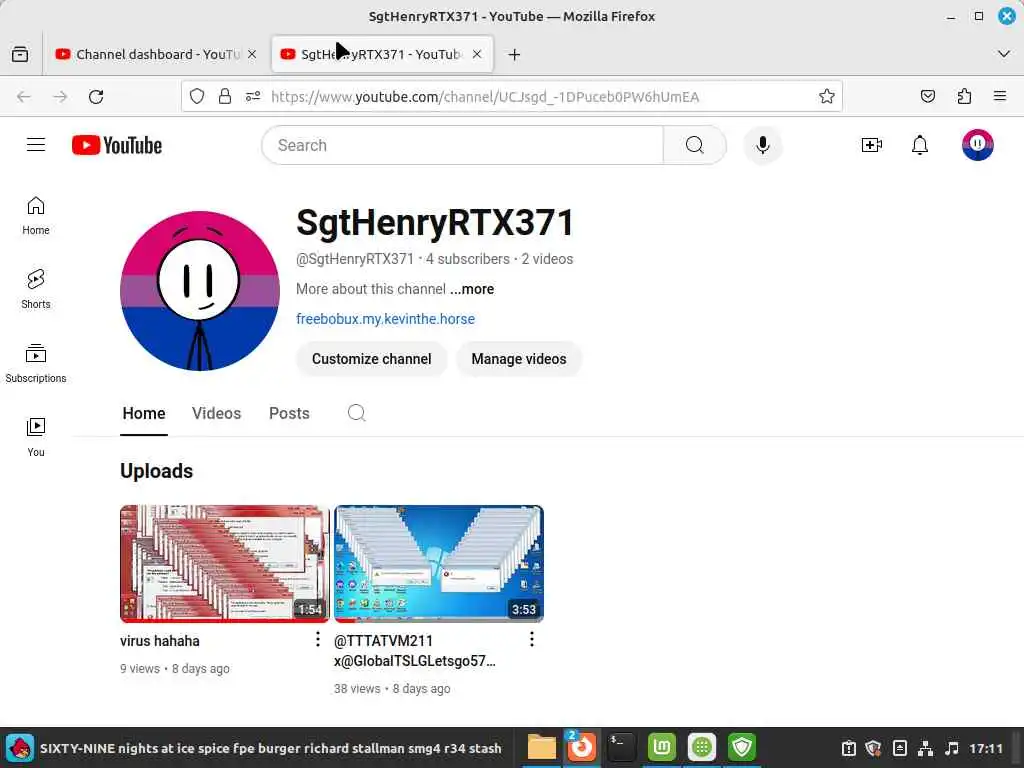Open Firefox View tab icon
Image resolution: width=1024 pixels, height=768 pixels.
click(x=20, y=54)
